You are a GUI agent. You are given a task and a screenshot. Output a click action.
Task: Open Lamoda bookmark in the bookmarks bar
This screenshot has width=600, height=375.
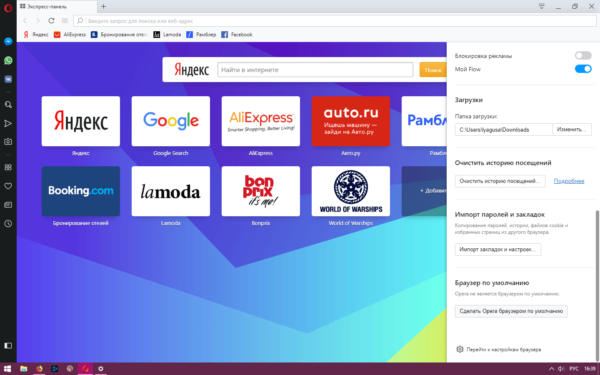(167, 34)
